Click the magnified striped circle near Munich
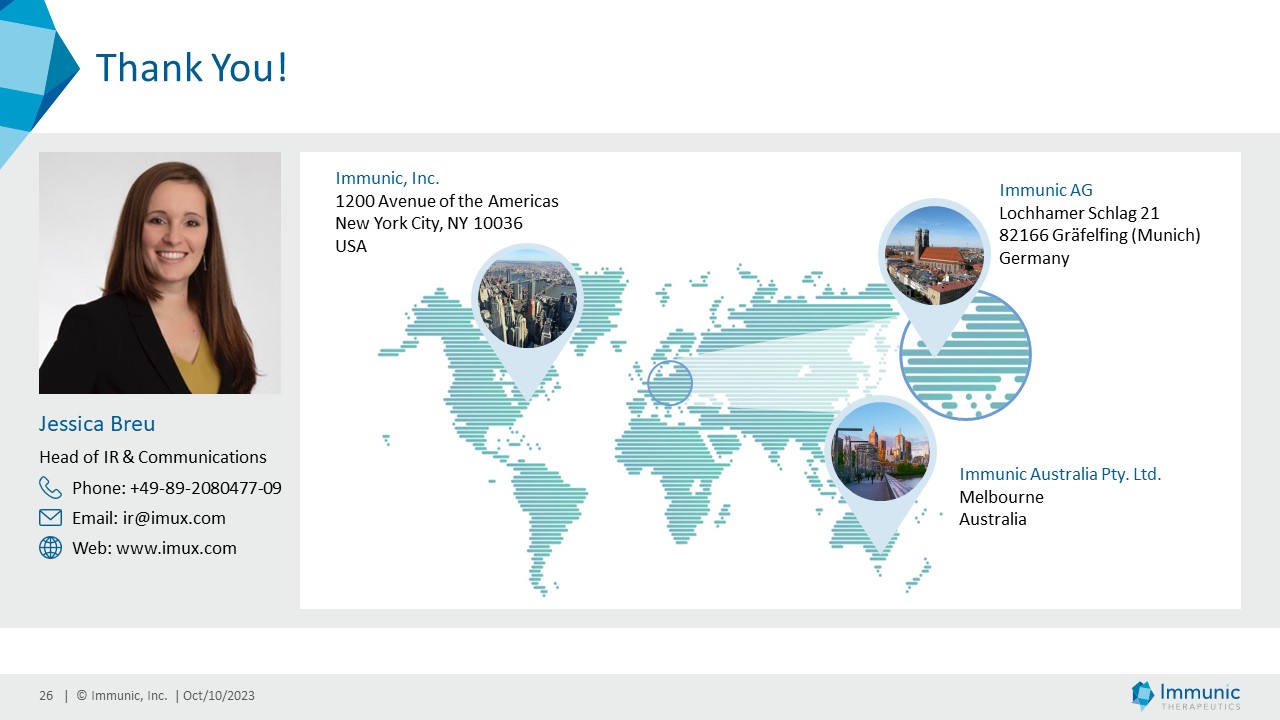The image size is (1280, 720). (966, 356)
